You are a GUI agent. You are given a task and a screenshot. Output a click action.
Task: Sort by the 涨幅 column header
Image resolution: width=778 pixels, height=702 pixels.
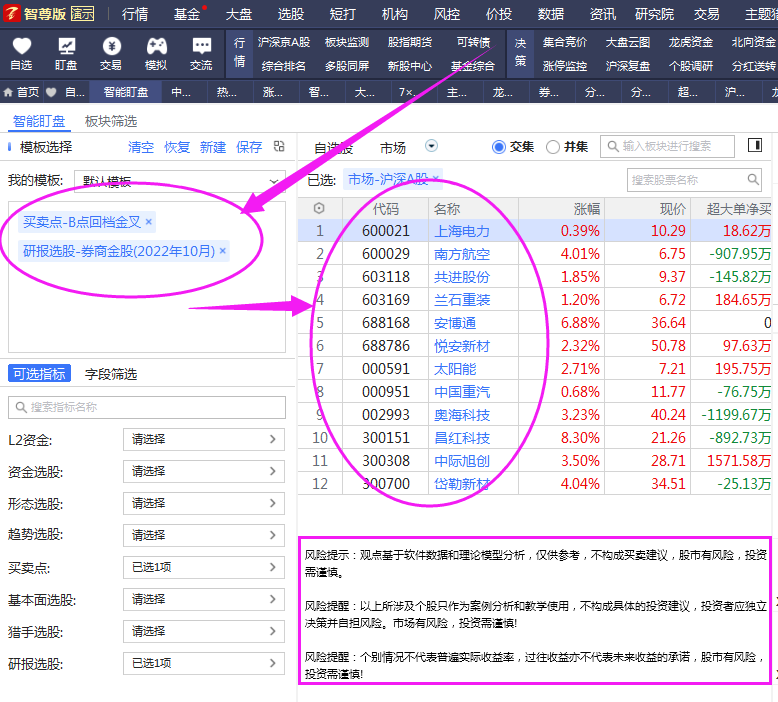point(587,209)
